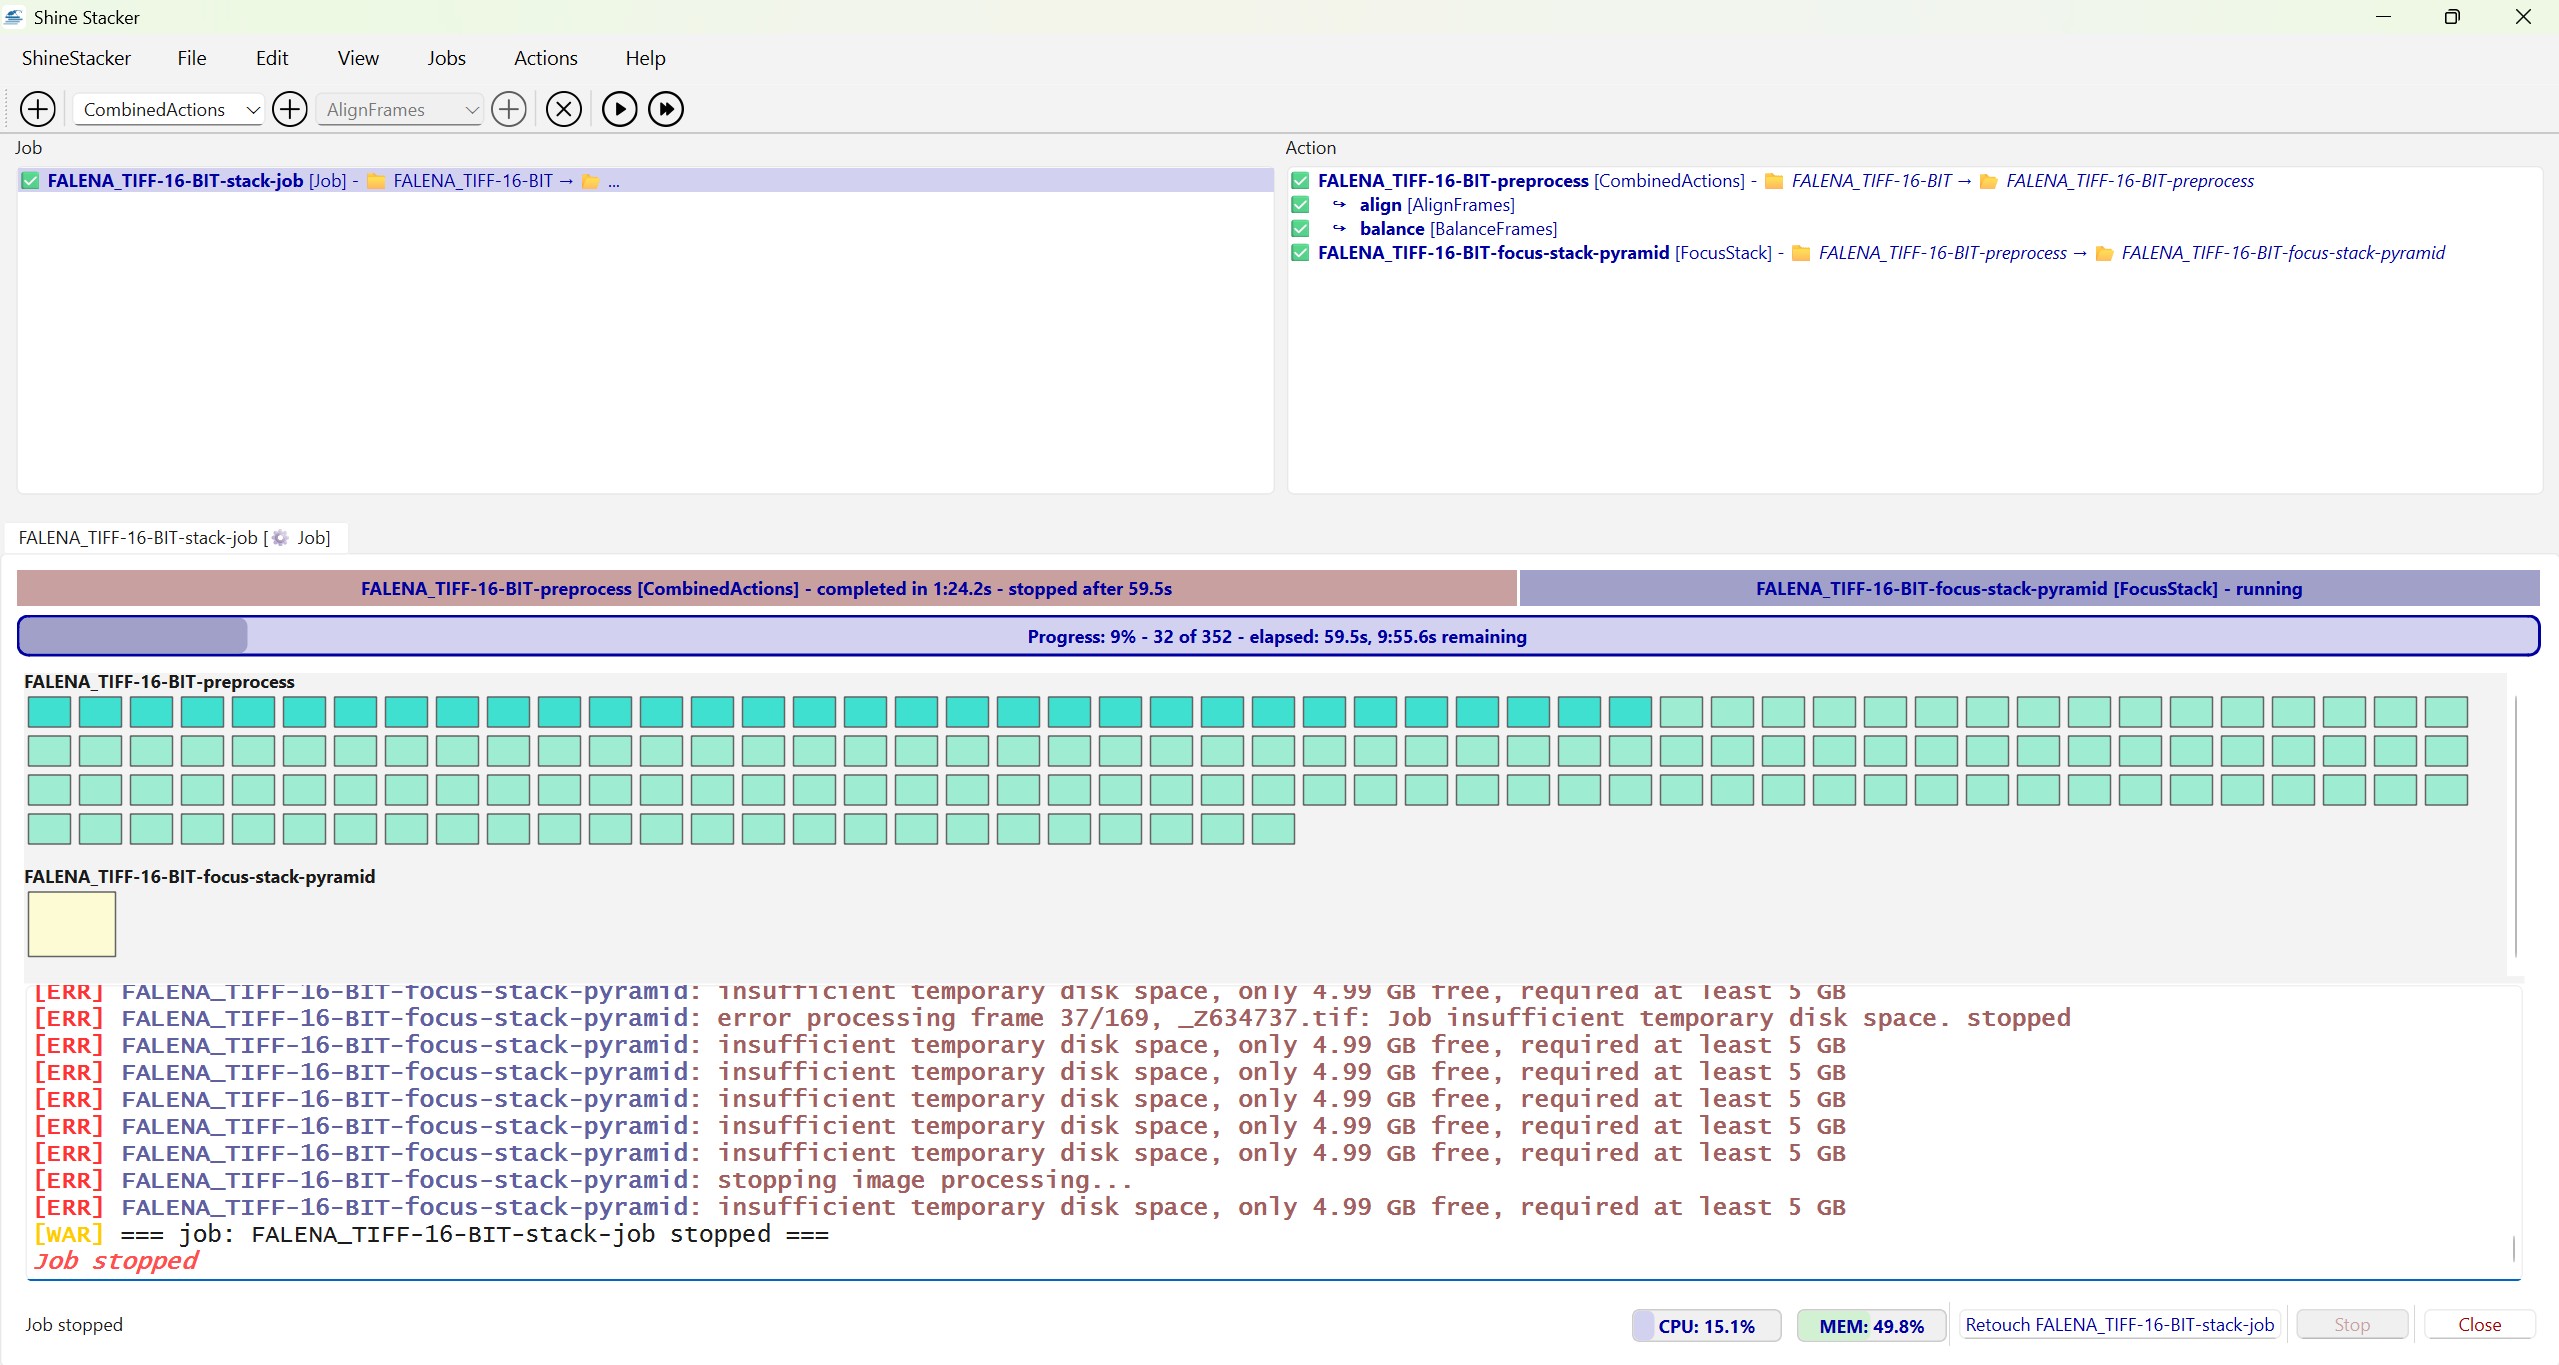Click the greyed add sub-action plus icon
Screen dimensions: 2559x1365
point(509,109)
